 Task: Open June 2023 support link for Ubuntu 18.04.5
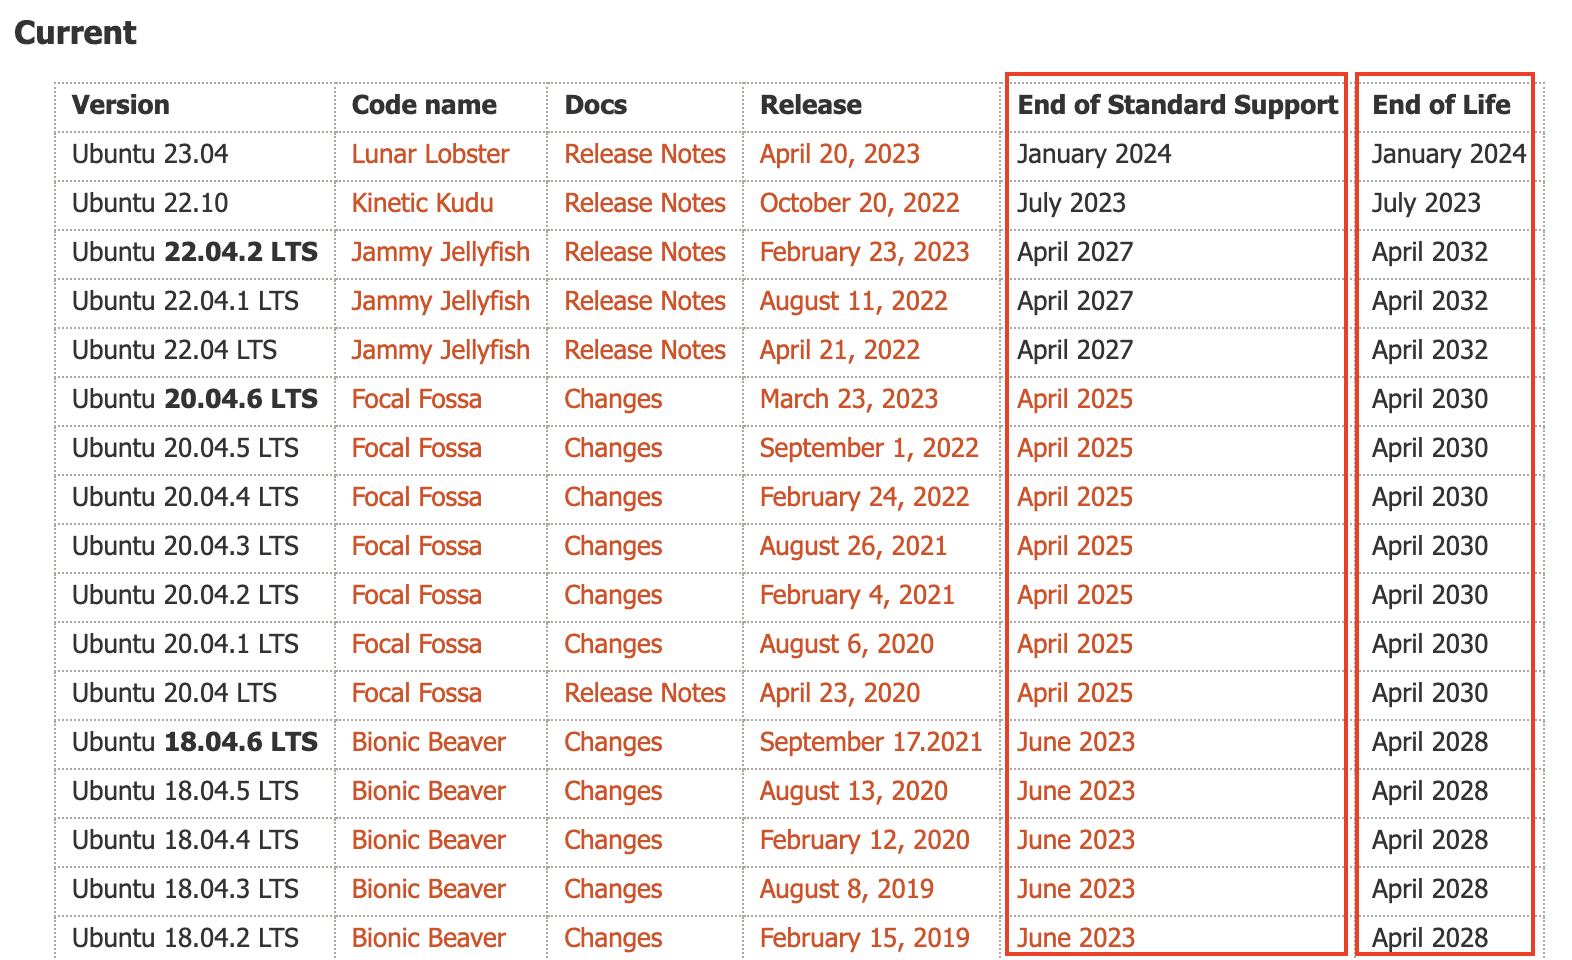coord(1076,791)
